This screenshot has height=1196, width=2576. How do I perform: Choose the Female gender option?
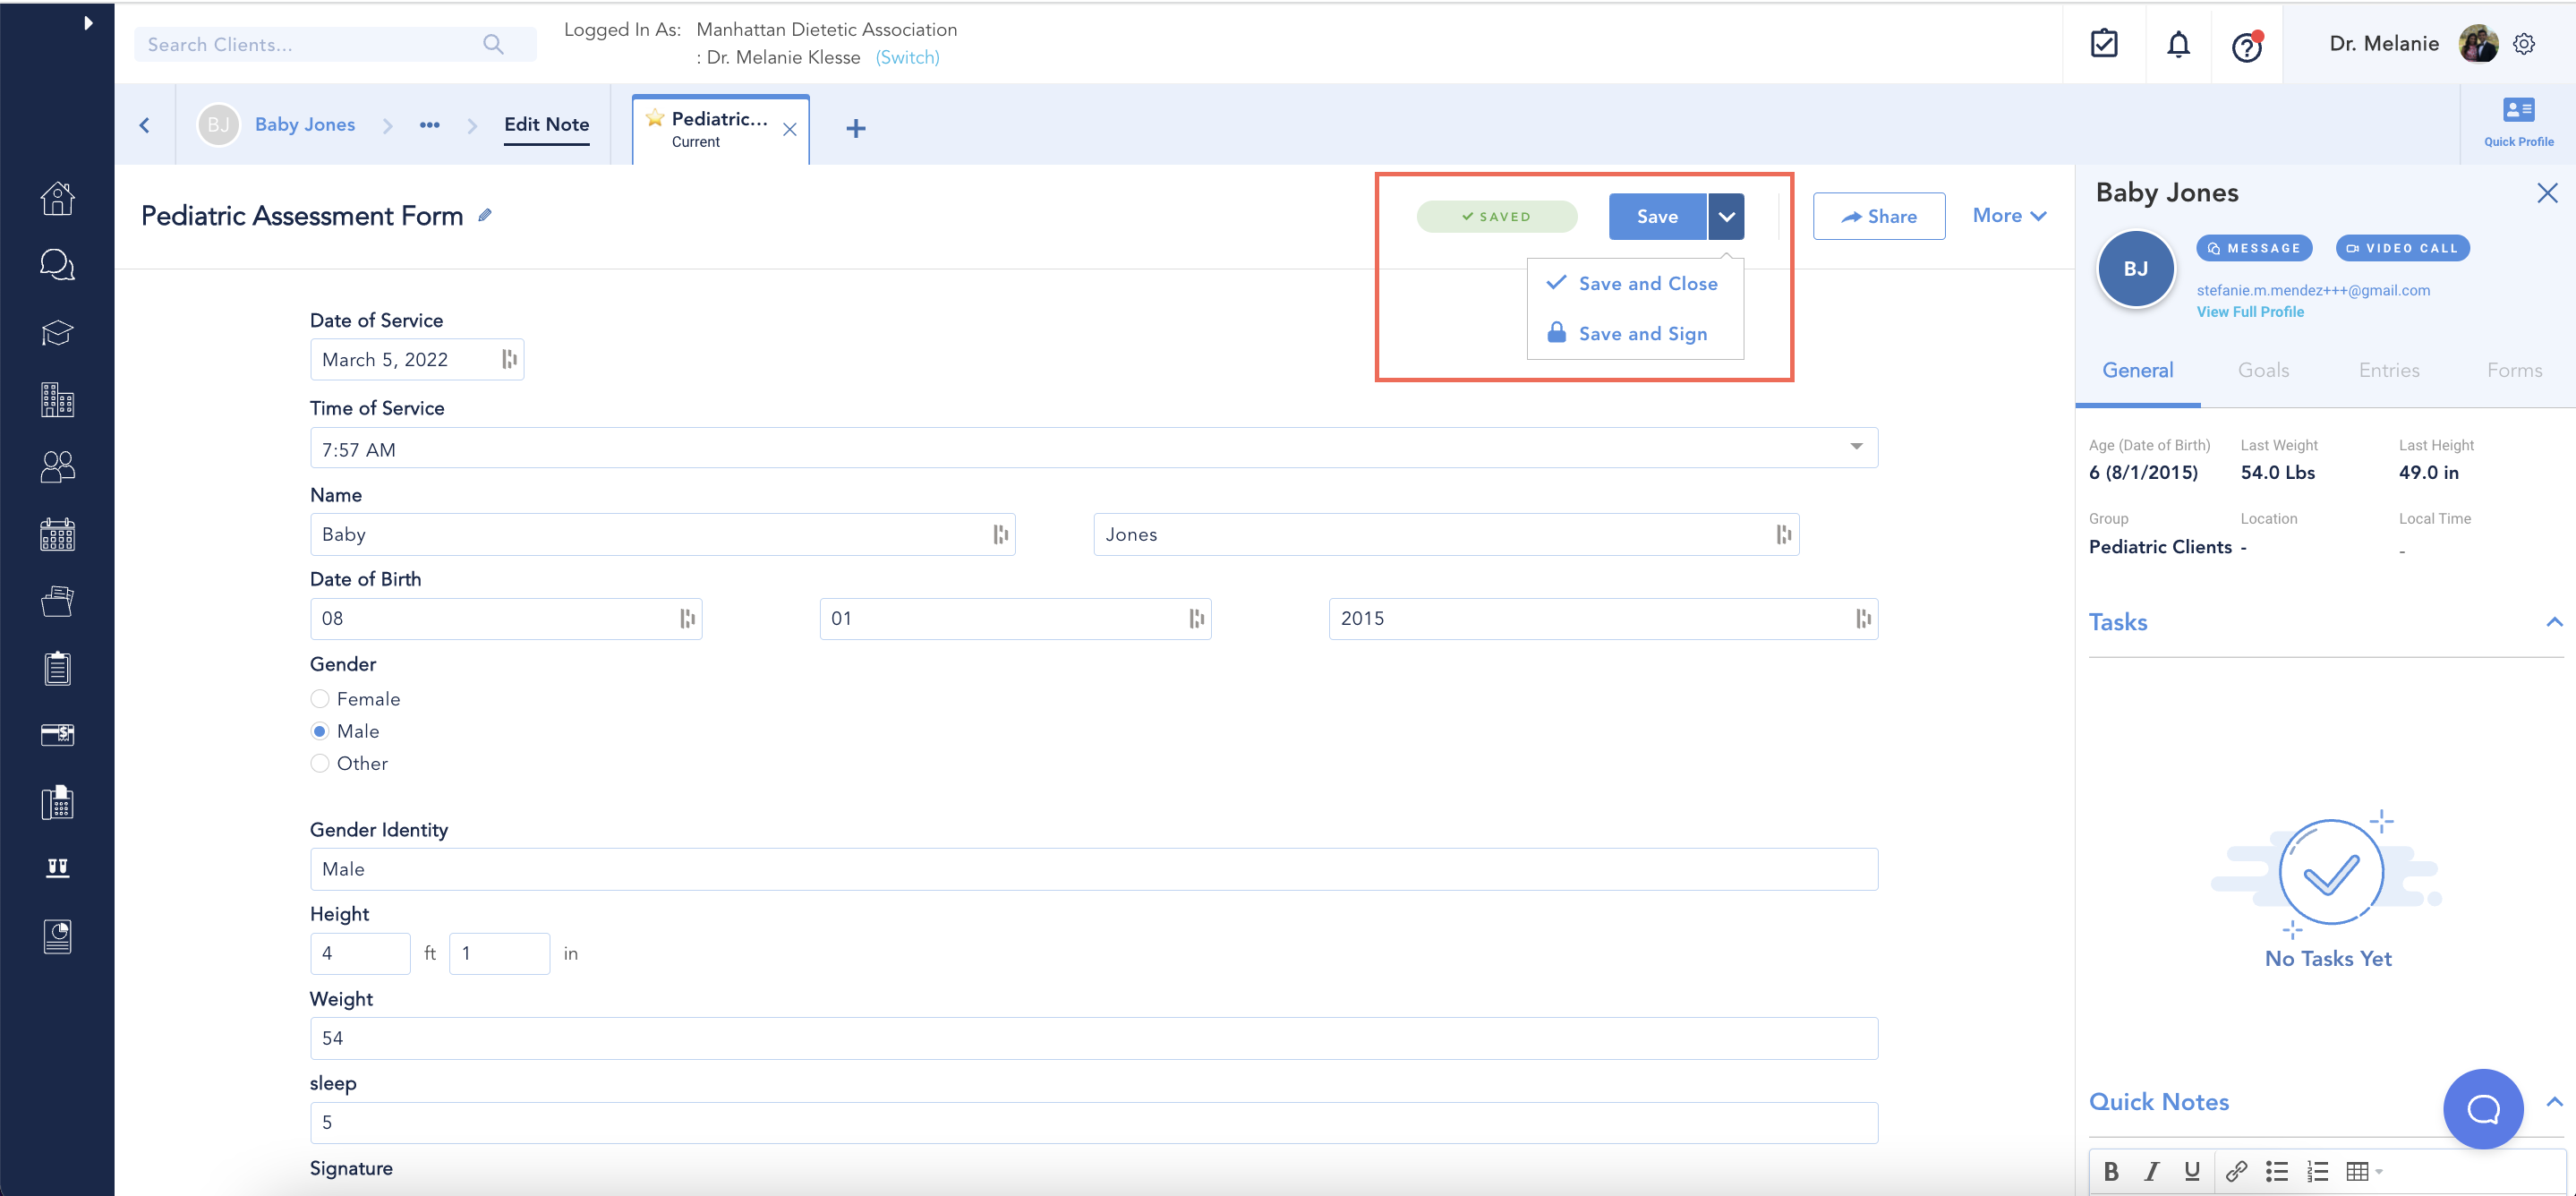coord(320,698)
